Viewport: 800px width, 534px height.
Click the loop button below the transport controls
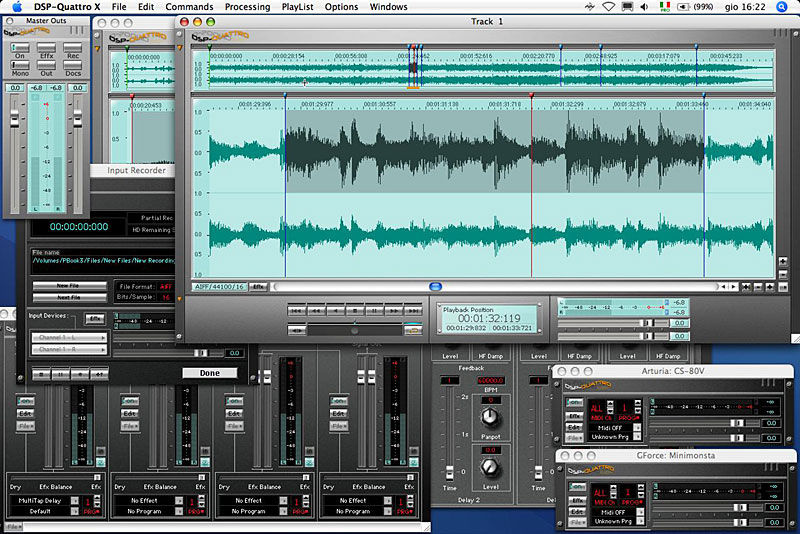(413, 328)
